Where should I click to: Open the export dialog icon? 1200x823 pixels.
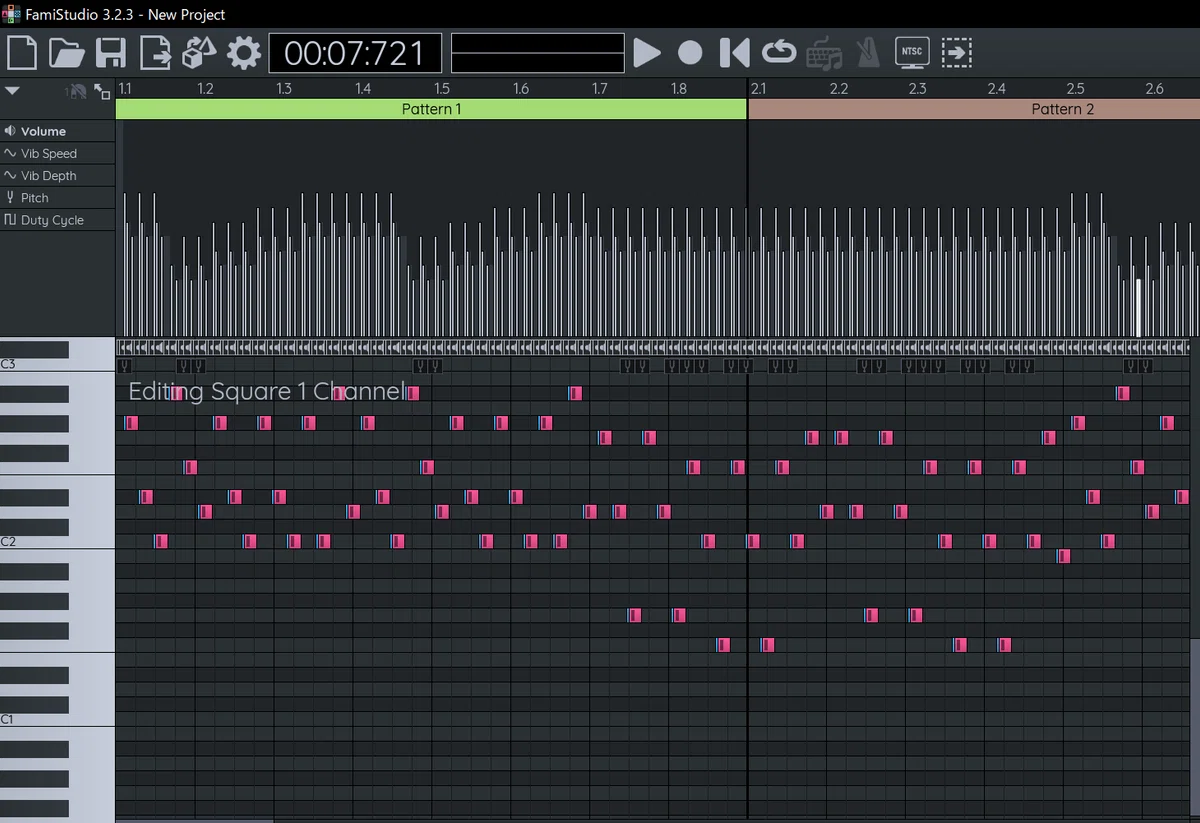click(156, 52)
